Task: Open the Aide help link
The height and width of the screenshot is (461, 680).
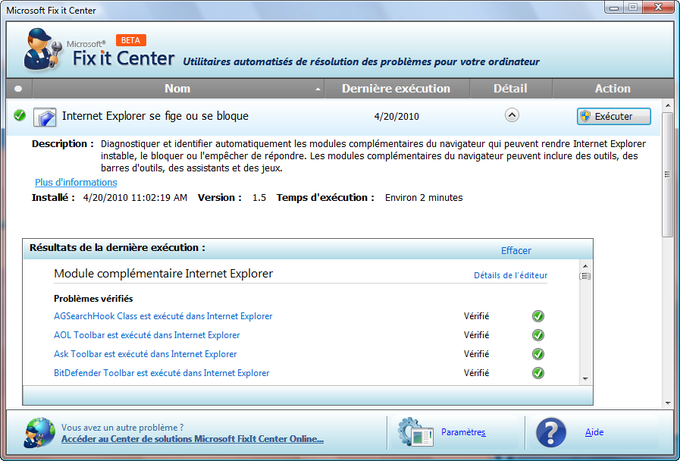Action: (x=594, y=432)
